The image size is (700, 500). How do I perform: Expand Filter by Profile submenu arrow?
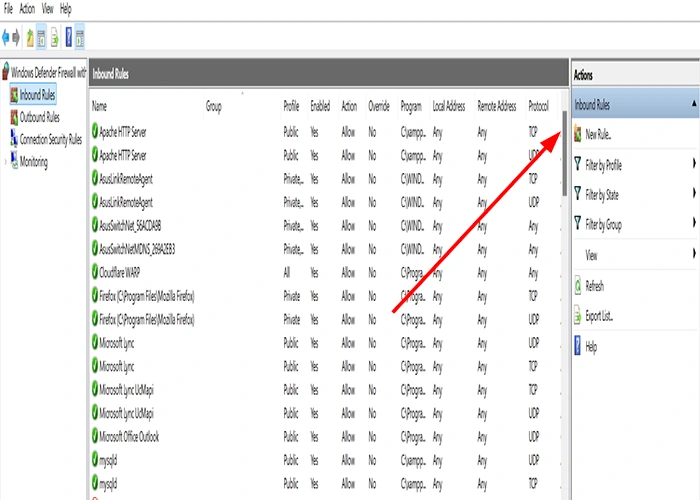tap(694, 163)
